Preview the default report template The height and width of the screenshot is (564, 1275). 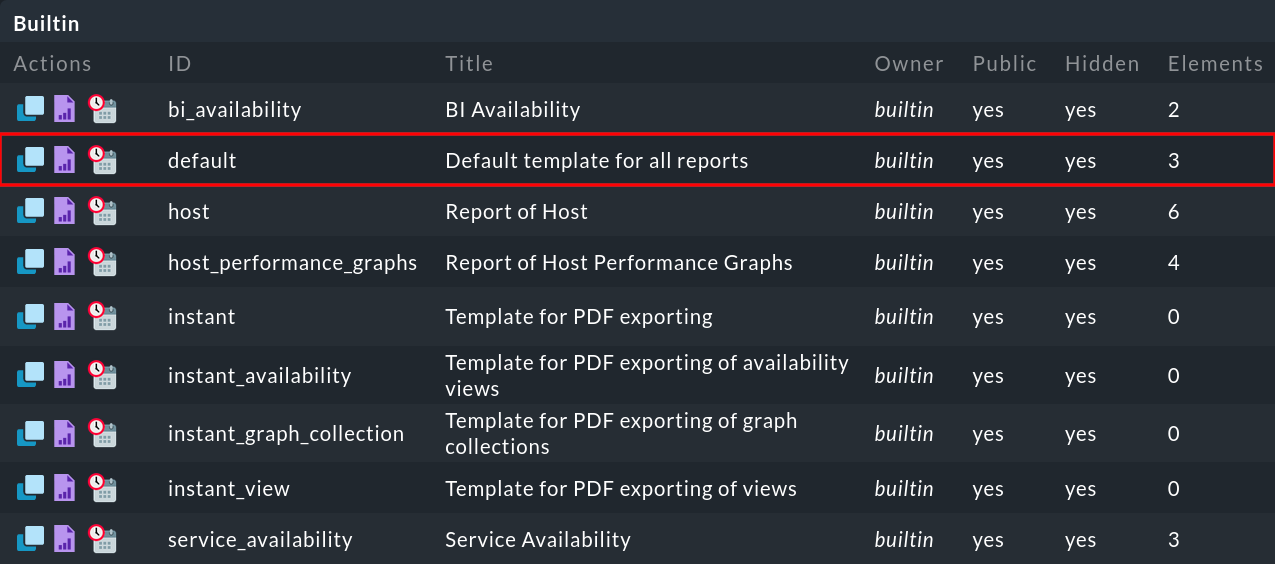[65, 160]
